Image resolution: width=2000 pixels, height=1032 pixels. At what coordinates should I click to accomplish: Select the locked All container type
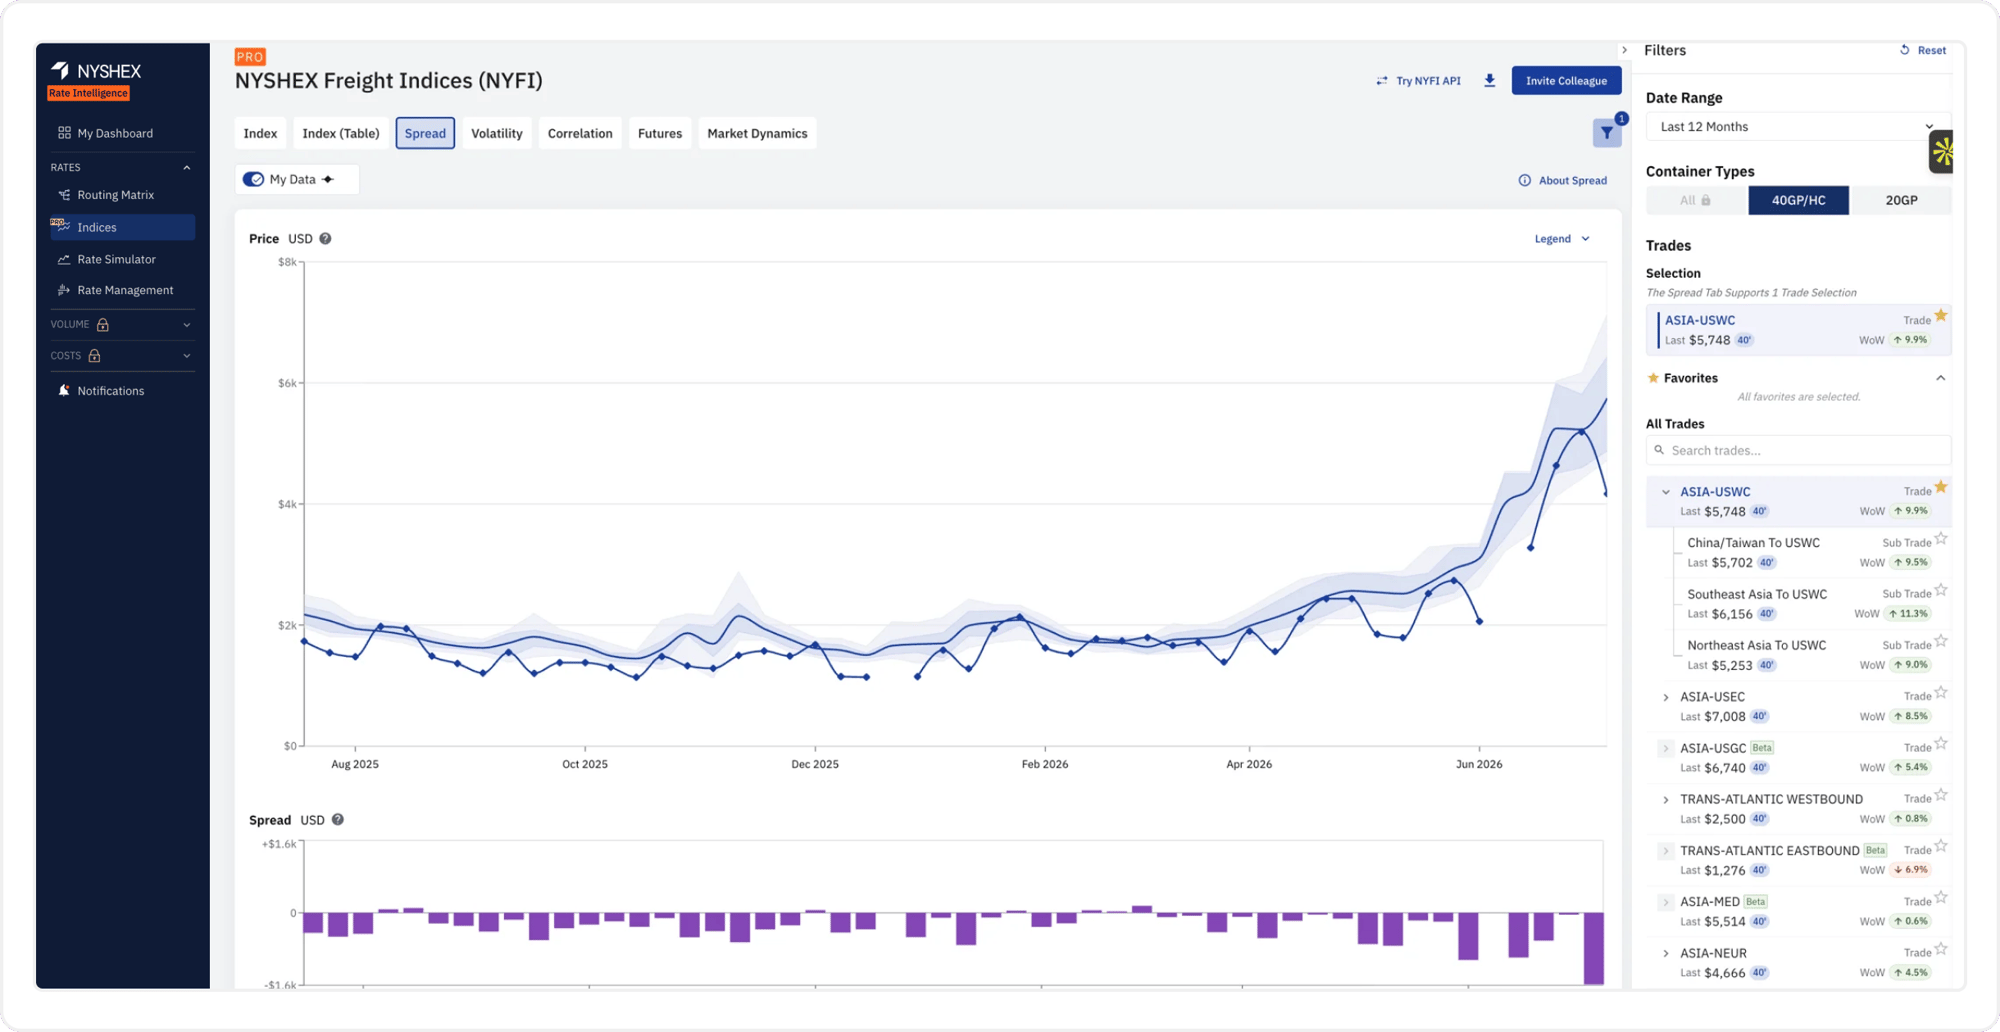click(x=1696, y=200)
